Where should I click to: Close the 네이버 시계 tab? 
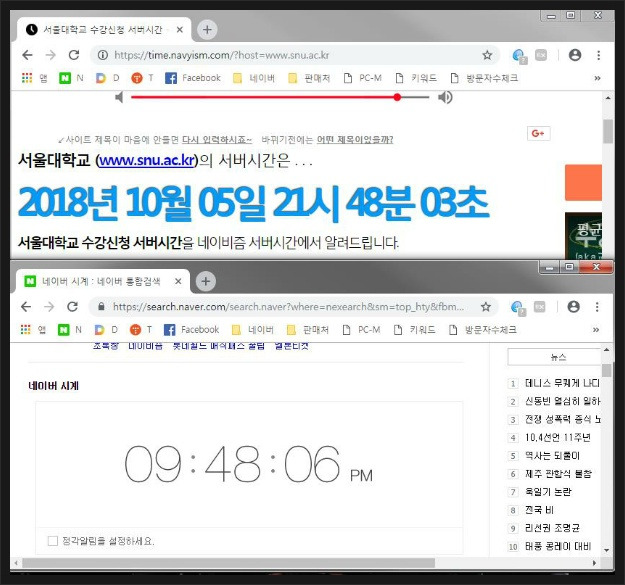click(x=178, y=281)
